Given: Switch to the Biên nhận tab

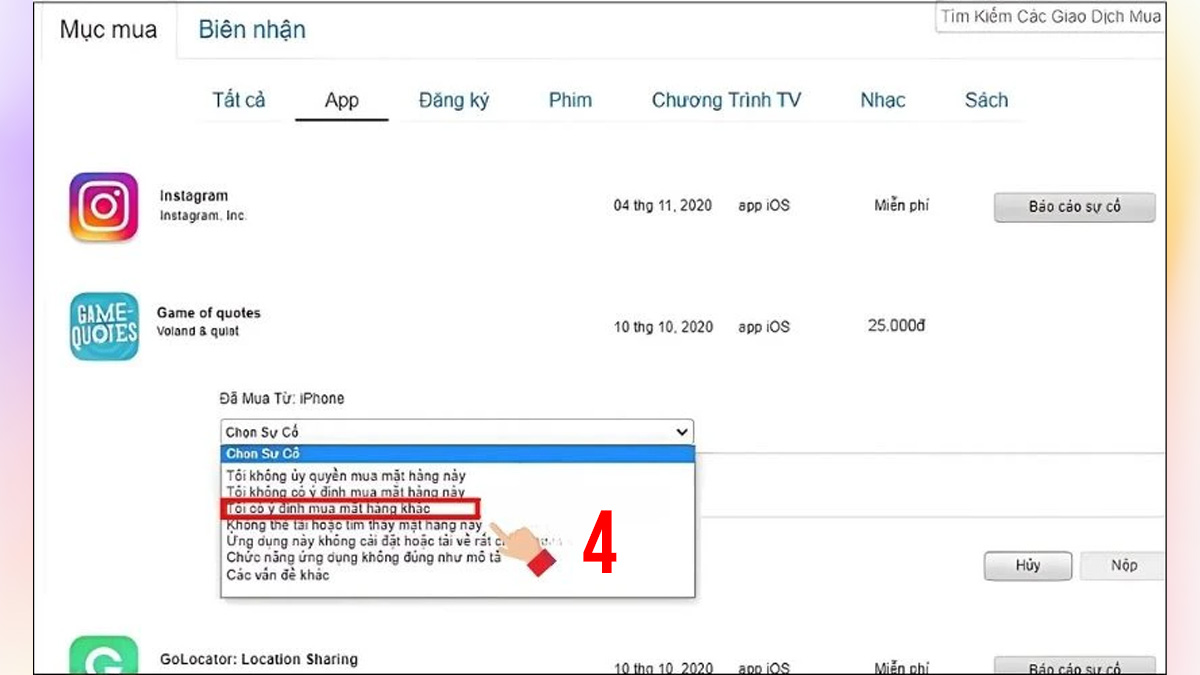Looking at the screenshot, I should click(252, 30).
